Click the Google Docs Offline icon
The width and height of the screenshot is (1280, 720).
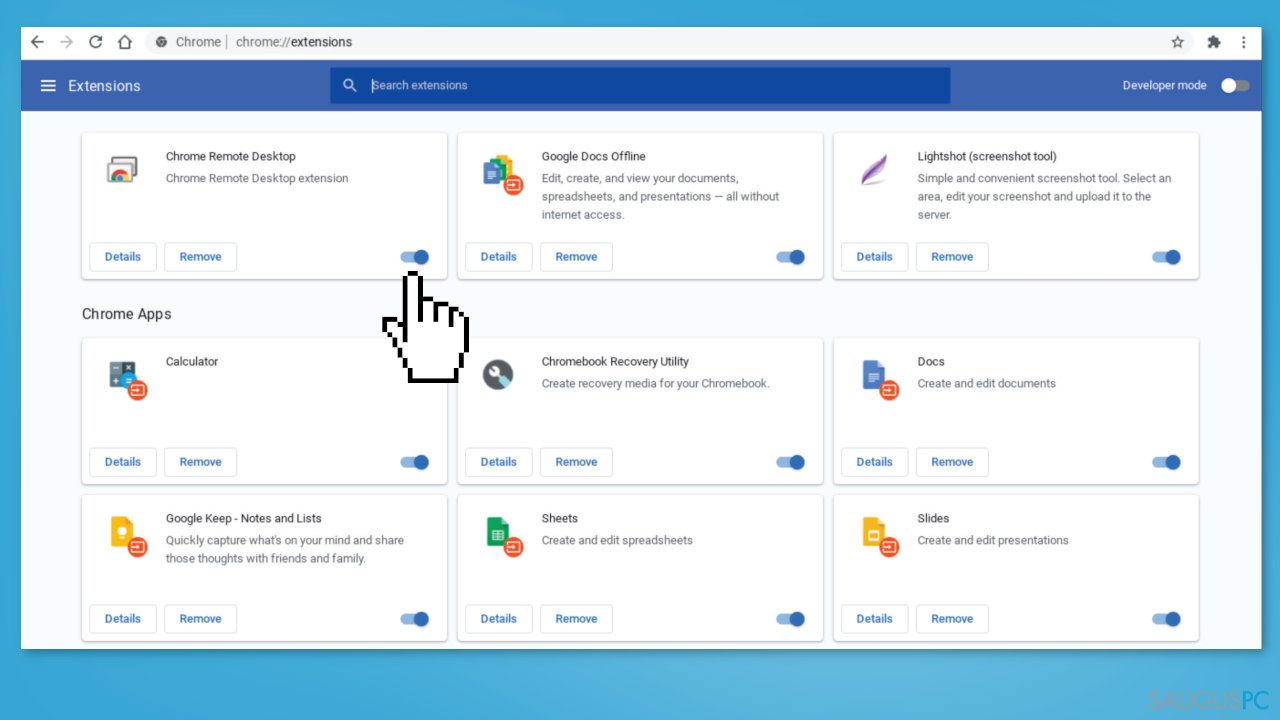click(502, 173)
